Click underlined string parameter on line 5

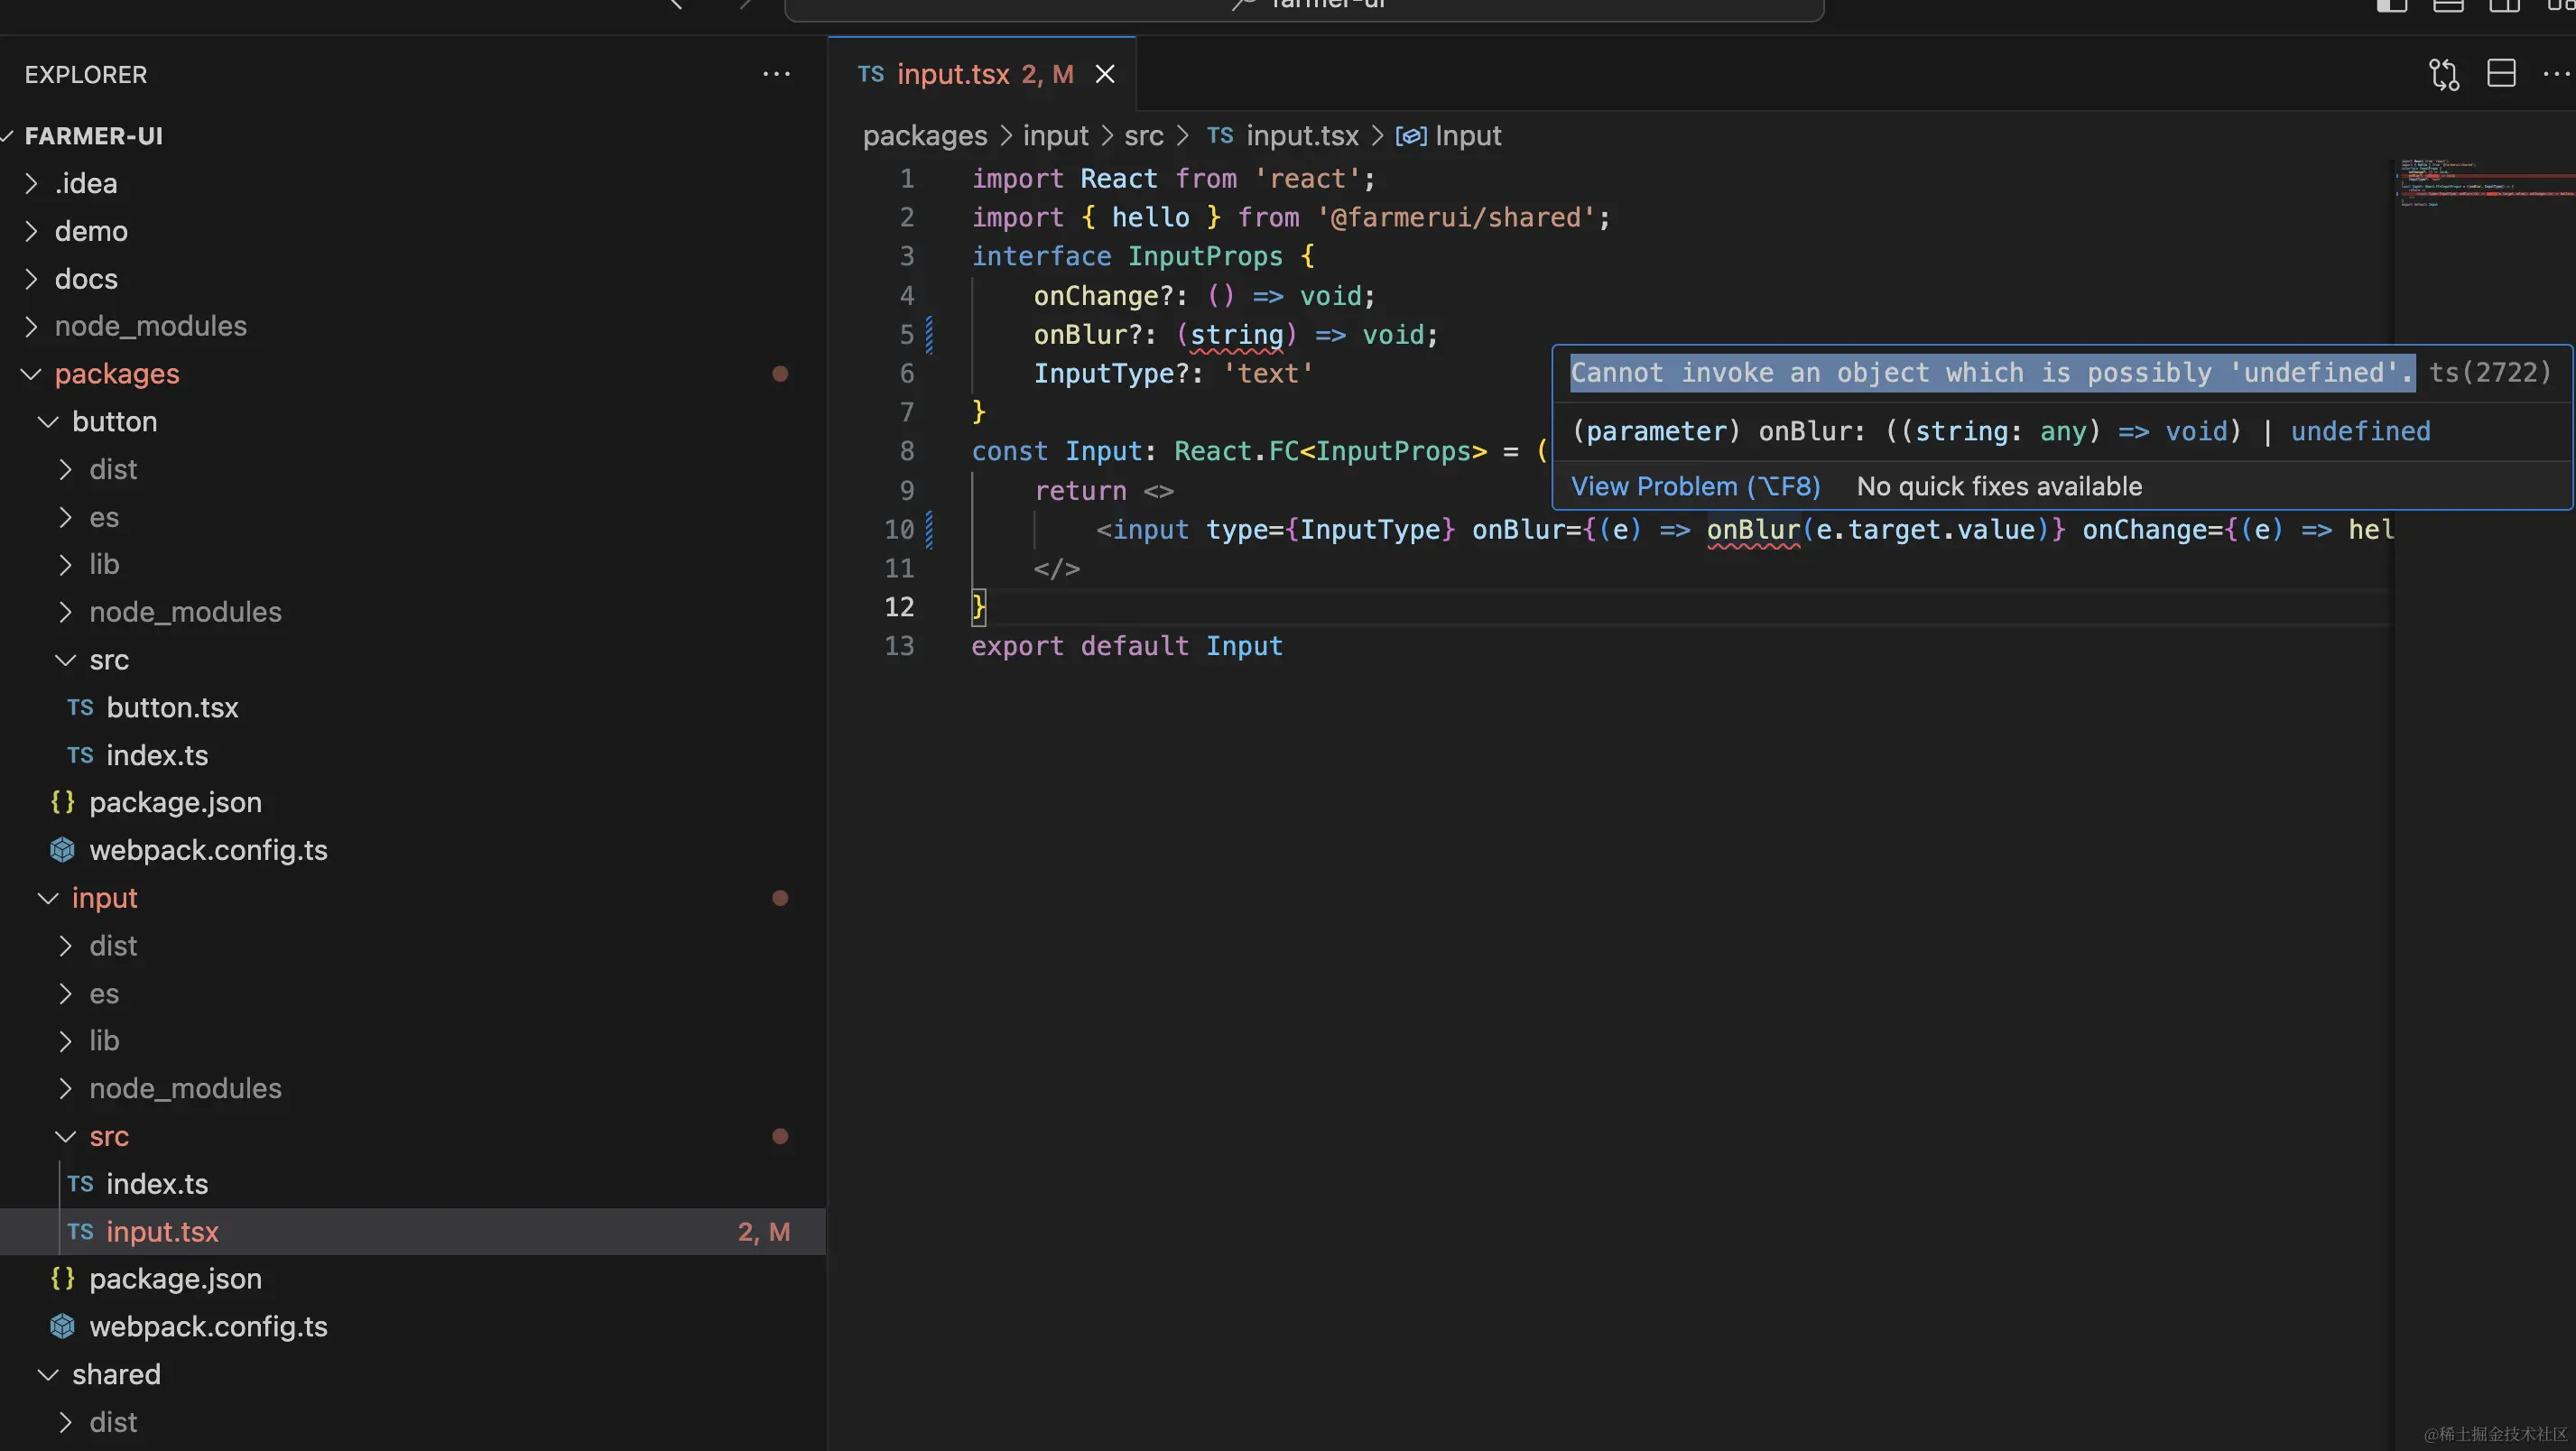(1237, 335)
